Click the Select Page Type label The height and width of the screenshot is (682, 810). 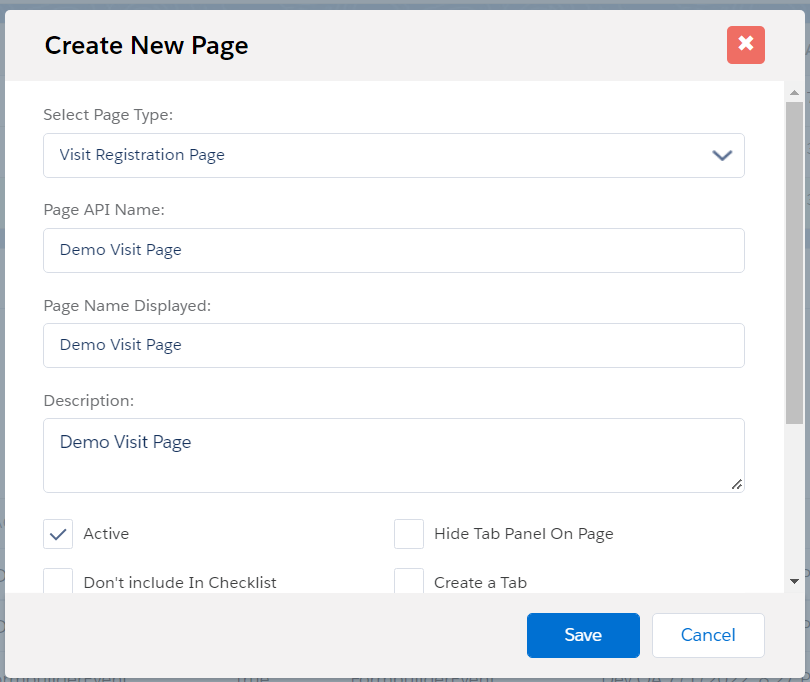click(x=108, y=115)
